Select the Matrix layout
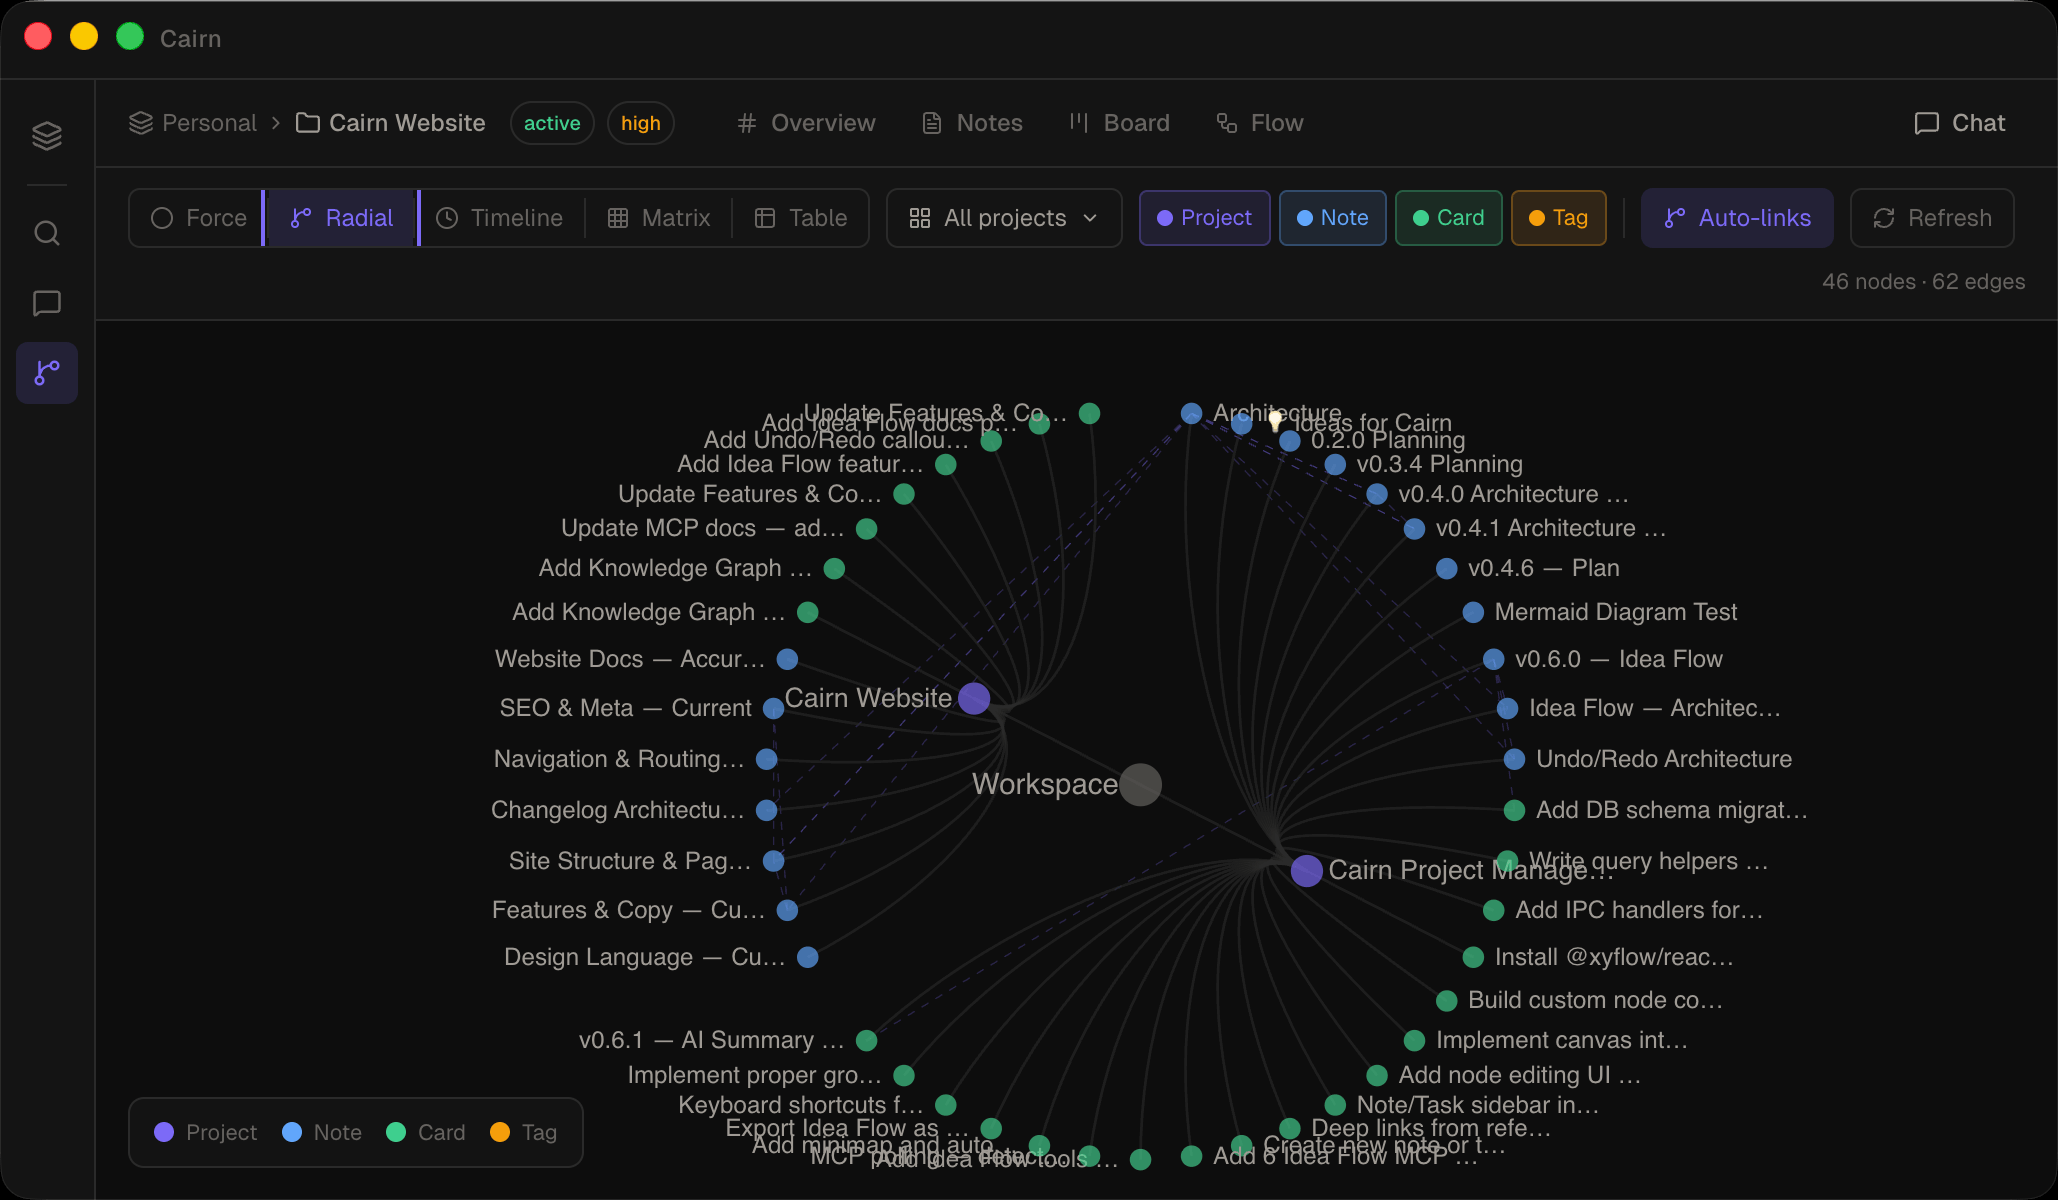 (x=659, y=218)
